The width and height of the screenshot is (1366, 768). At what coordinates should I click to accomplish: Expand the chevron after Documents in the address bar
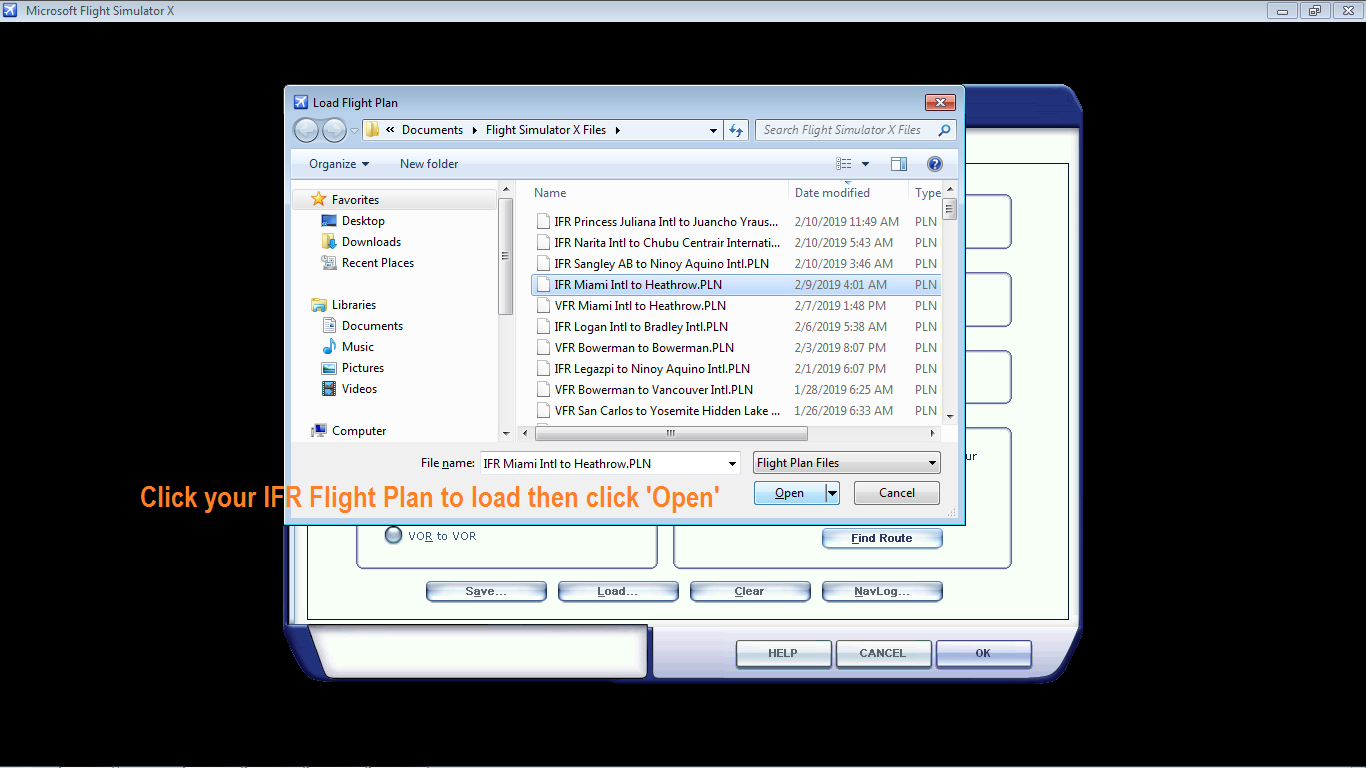[x=474, y=130]
